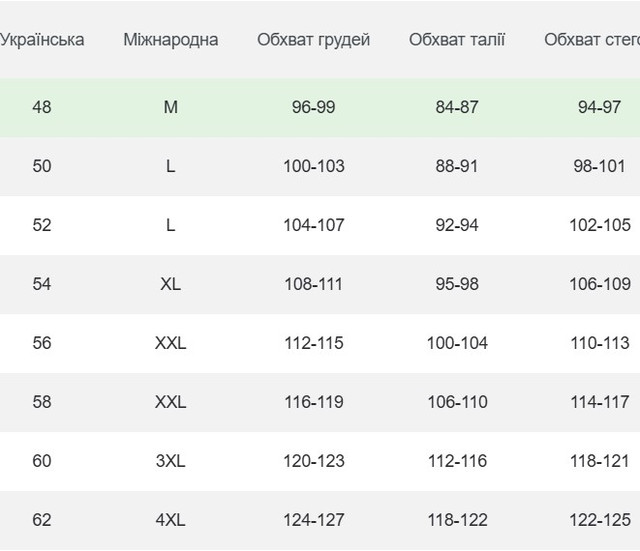This screenshot has height=551, width=640.
Task: Click the "Українська" column header
Action: coord(42,40)
